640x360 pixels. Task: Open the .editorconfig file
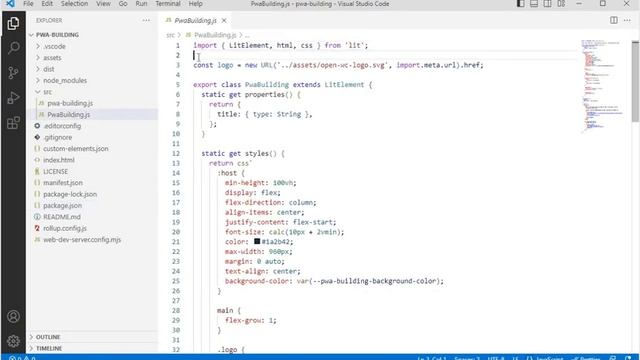tap(62, 126)
